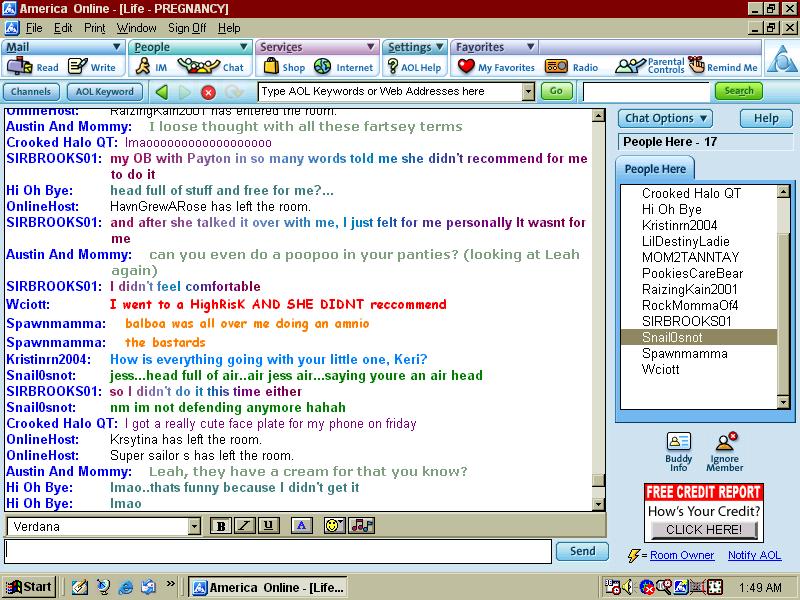Image resolution: width=800 pixels, height=600 pixels.
Task: Select Wciott in member list
Action: (x=699, y=369)
